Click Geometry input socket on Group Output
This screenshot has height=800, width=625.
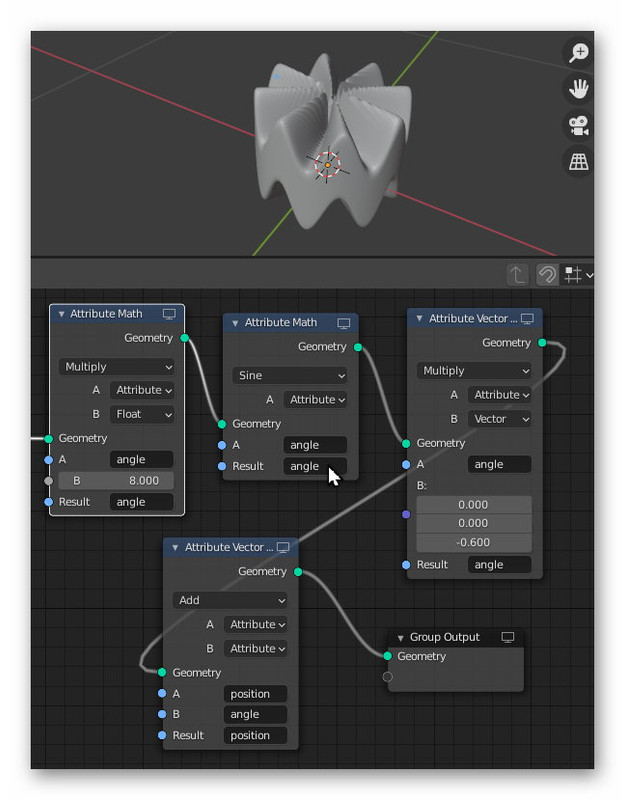click(388, 656)
